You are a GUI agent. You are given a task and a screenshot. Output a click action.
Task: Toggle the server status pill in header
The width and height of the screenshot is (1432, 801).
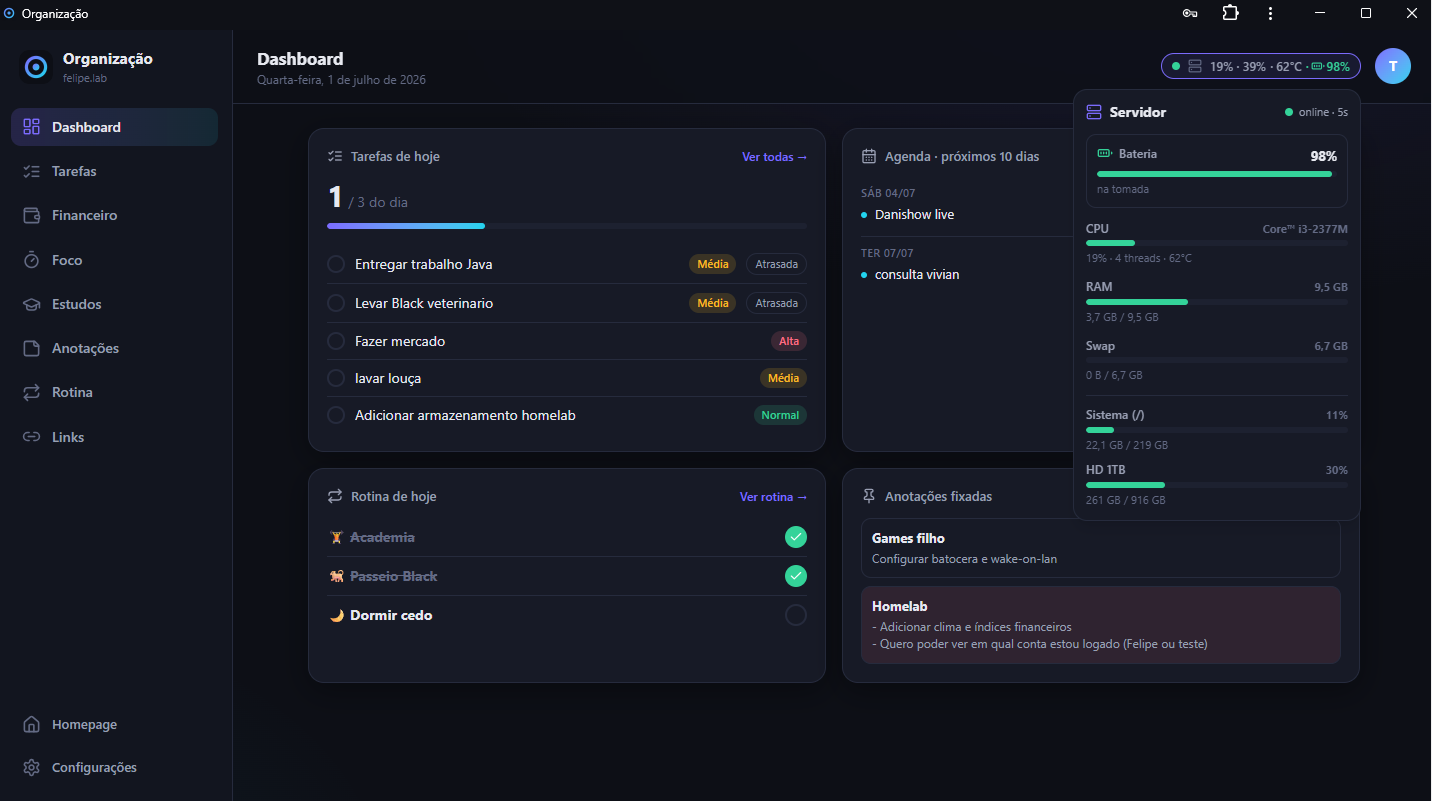pyautogui.click(x=1261, y=66)
